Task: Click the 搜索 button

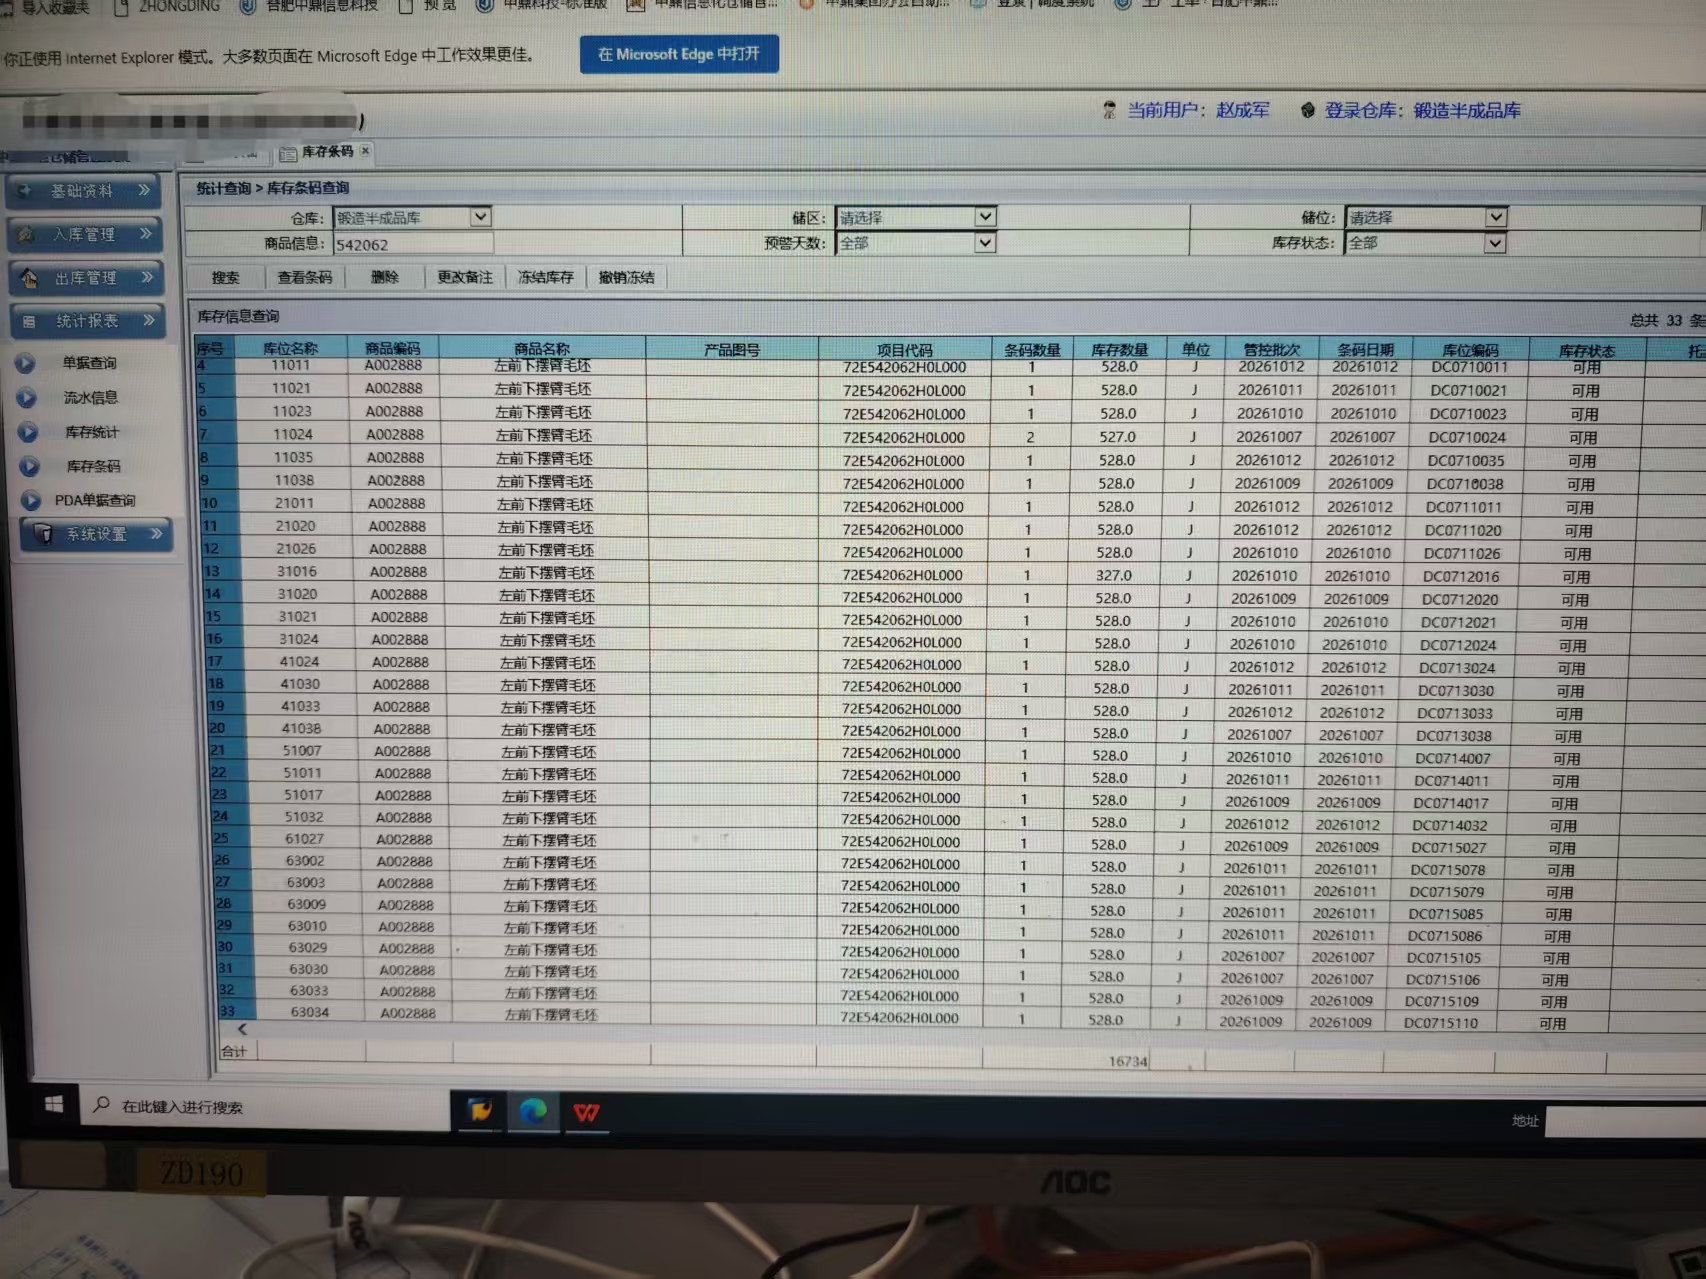Action: (225, 277)
